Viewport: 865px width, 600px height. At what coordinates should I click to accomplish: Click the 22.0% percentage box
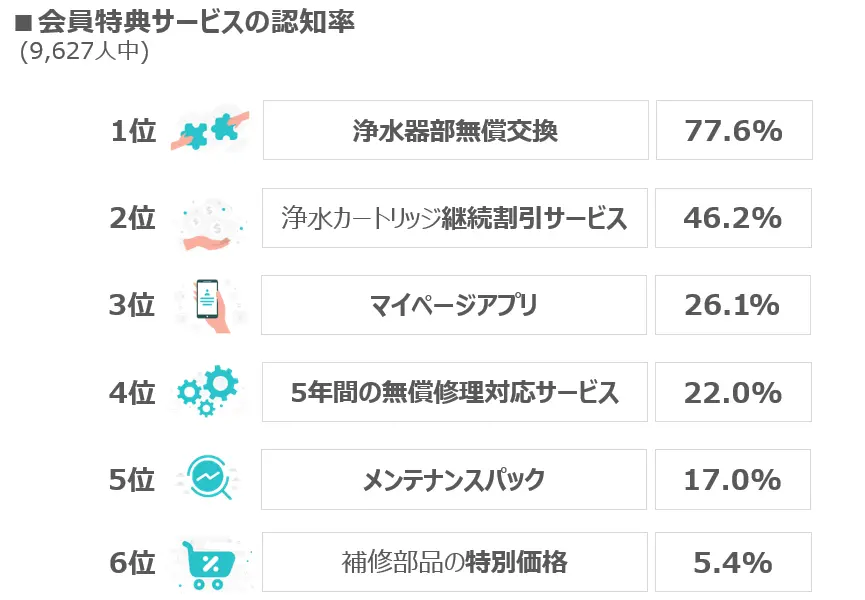pos(733,392)
